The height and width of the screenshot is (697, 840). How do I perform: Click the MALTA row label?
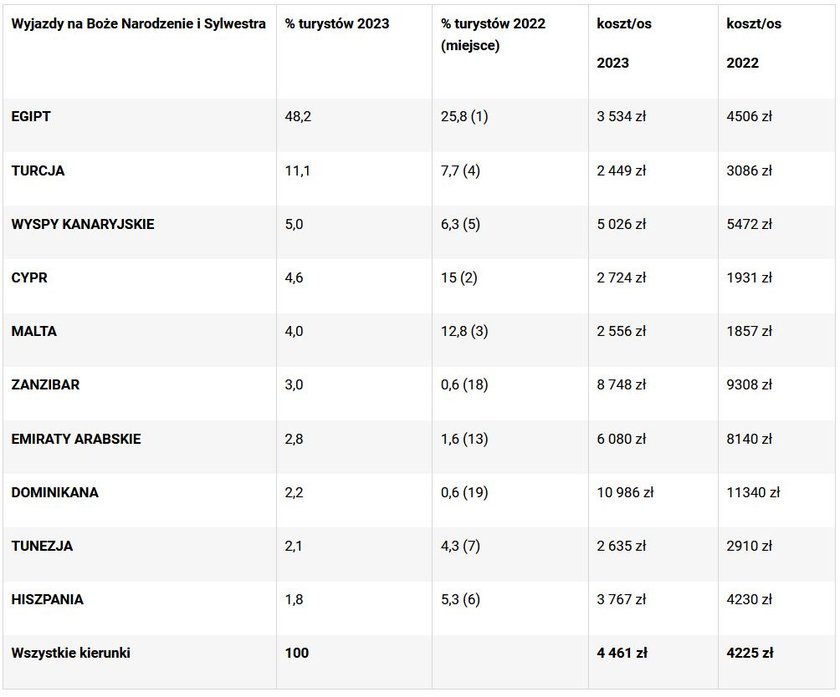[x=34, y=331]
